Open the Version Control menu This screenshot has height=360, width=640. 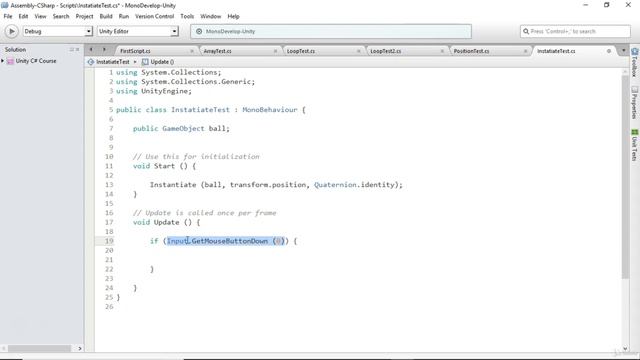click(154, 16)
